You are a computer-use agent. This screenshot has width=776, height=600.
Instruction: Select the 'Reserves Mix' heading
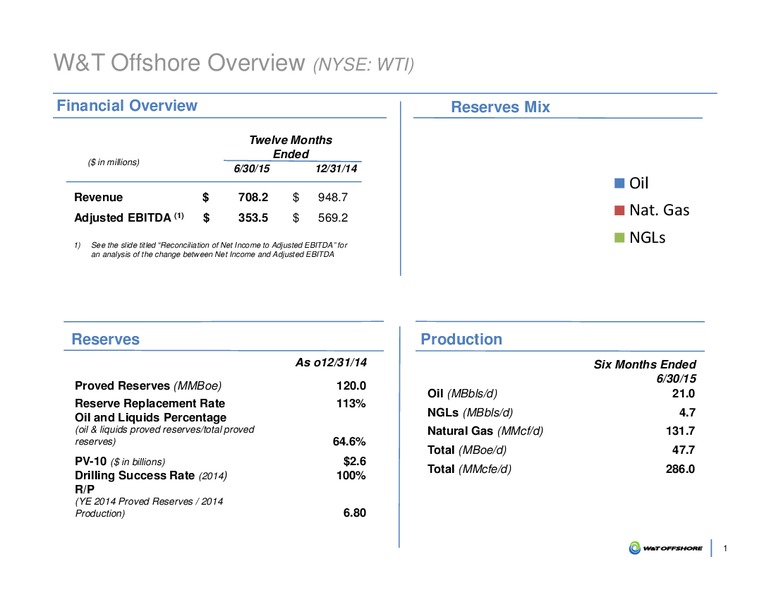[x=500, y=107]
